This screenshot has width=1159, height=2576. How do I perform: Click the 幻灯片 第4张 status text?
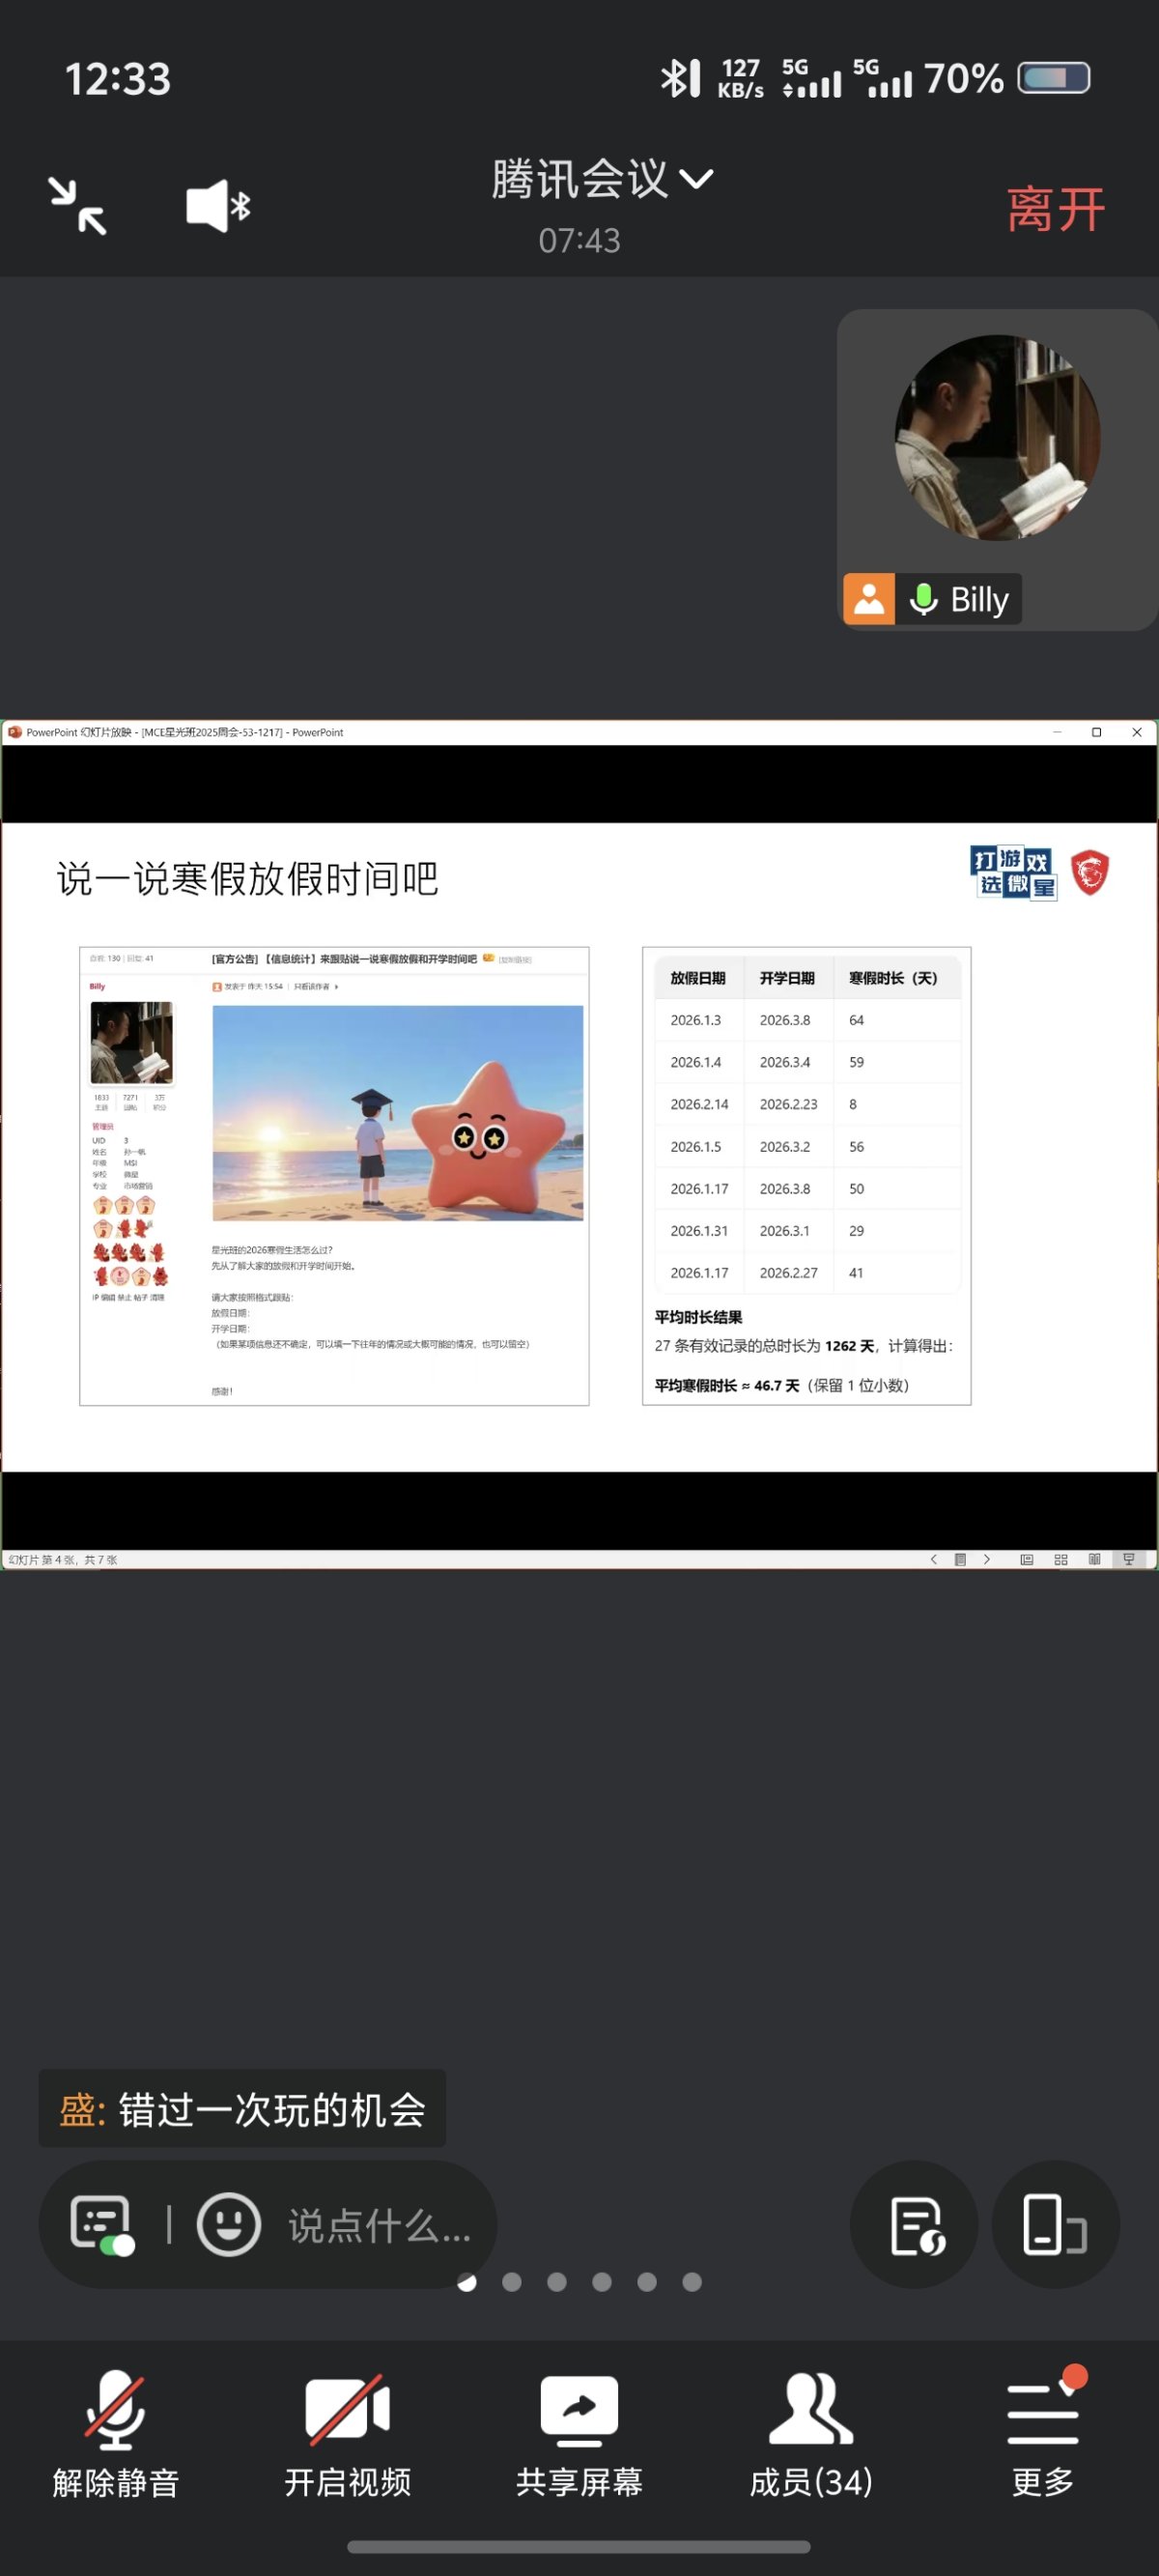pyautogui.click(x=63, y=1559)
